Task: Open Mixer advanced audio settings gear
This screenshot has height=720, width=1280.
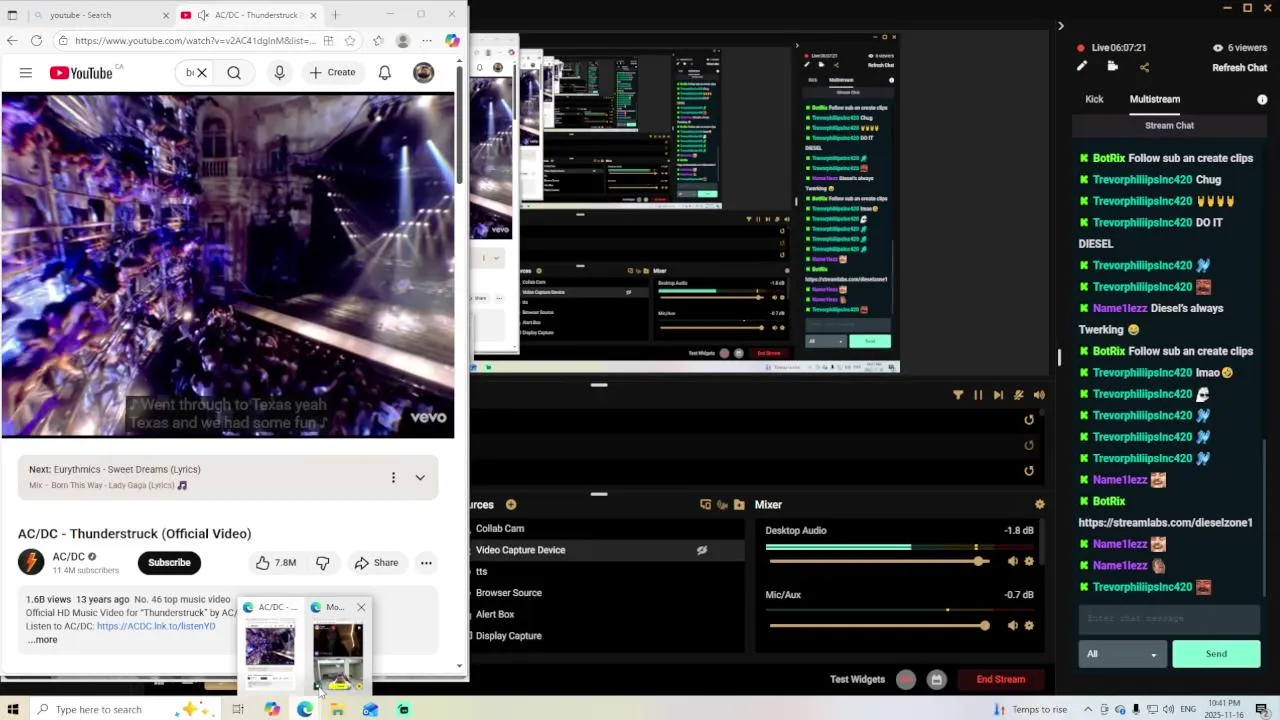Action: [1040, 505]
